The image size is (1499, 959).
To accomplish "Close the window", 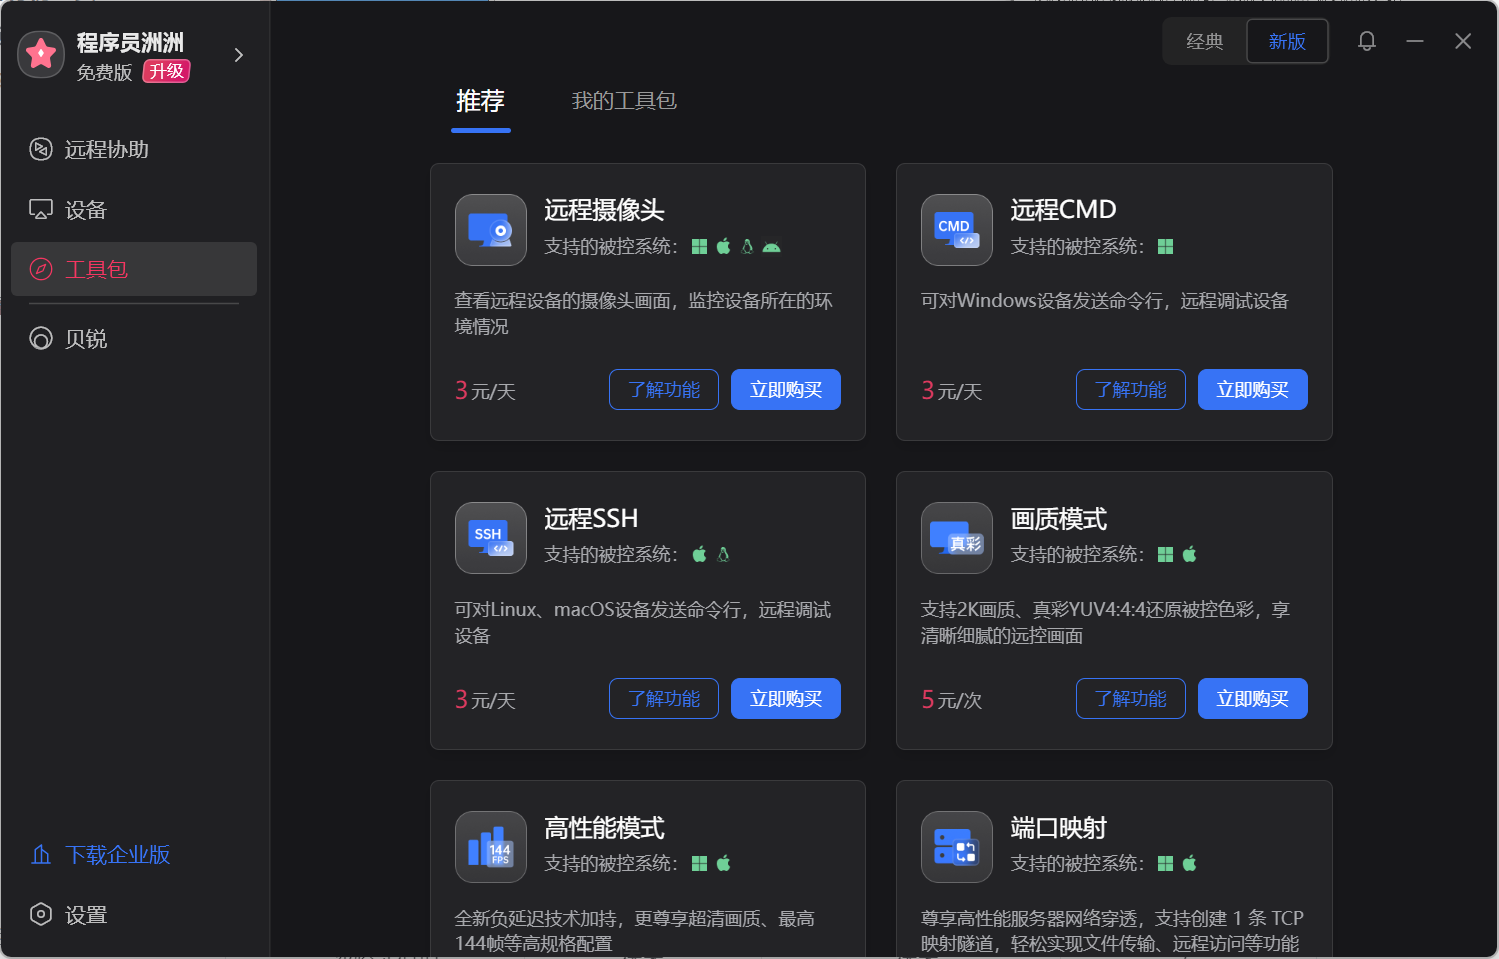I will click(1463, 41).
